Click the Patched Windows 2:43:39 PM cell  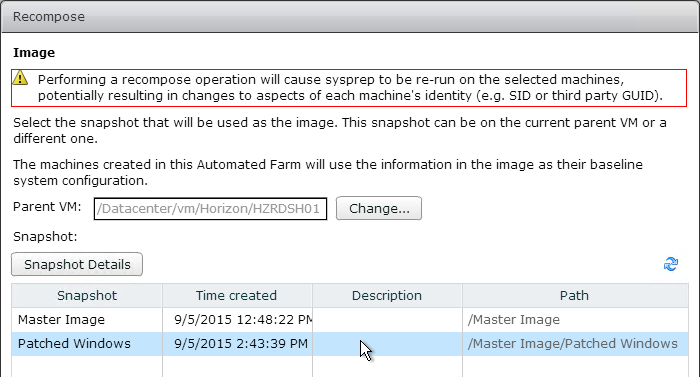(x=237, y=344)
